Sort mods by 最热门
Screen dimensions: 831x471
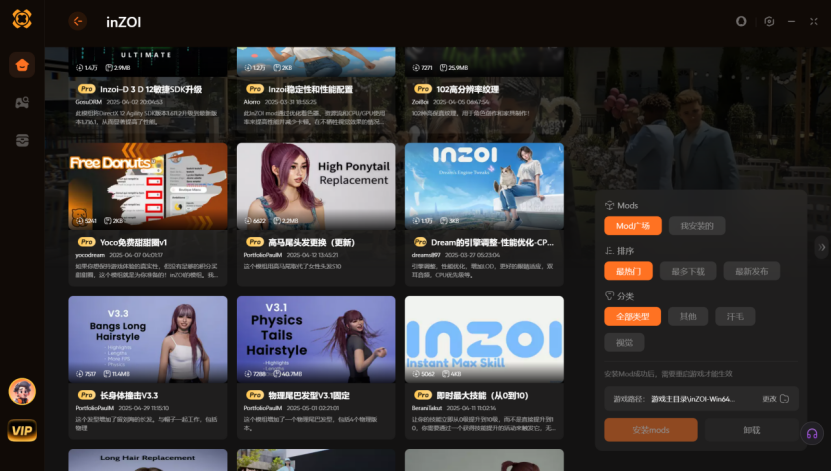[629, 271]
